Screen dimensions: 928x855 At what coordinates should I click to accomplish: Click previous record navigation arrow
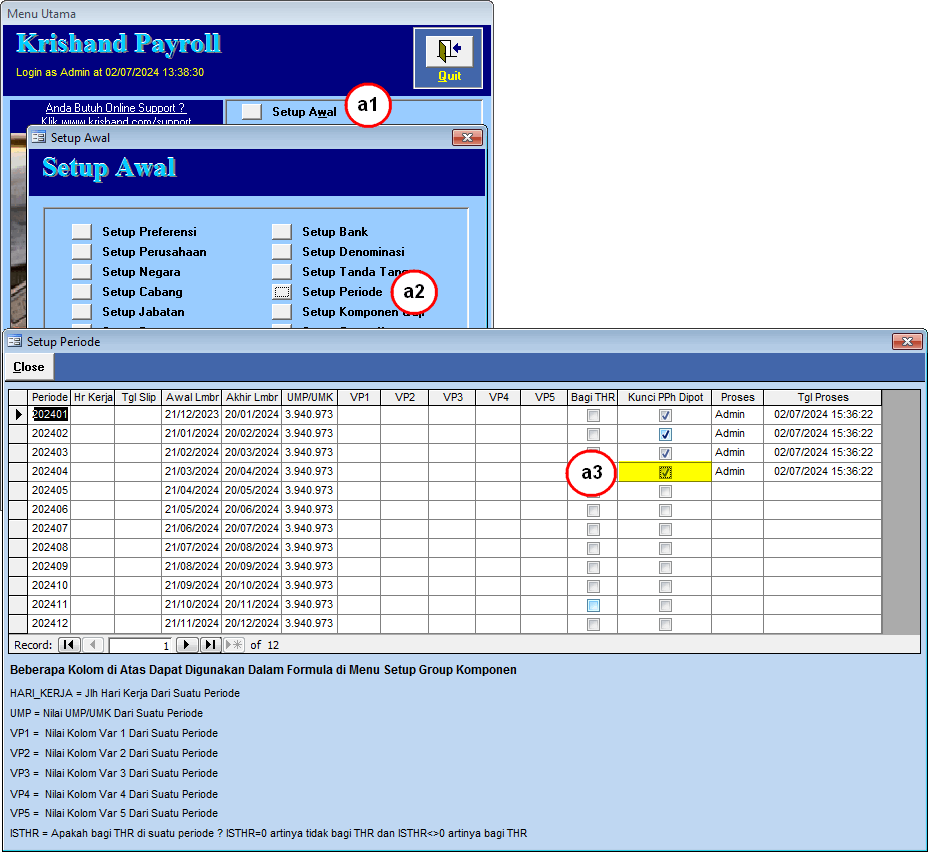(x=92, y=645)
